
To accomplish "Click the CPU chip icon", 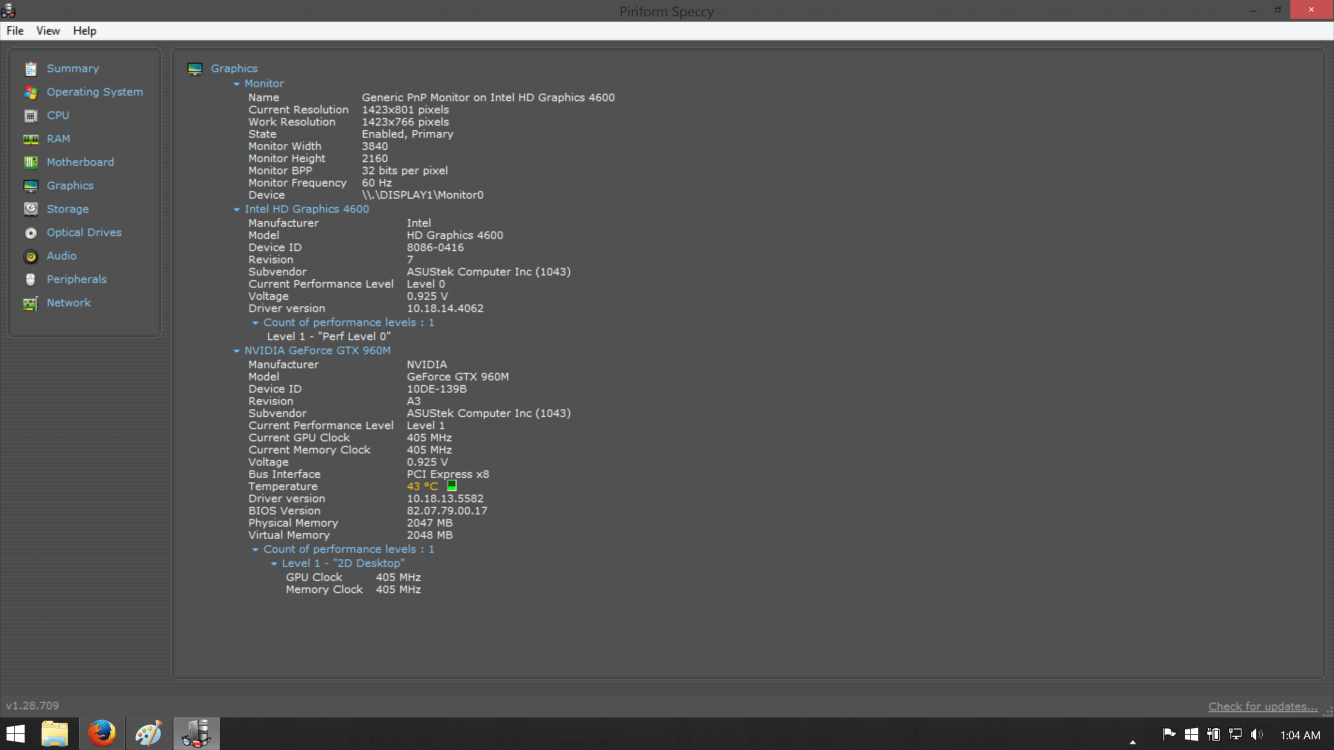I will coord(31,116).
